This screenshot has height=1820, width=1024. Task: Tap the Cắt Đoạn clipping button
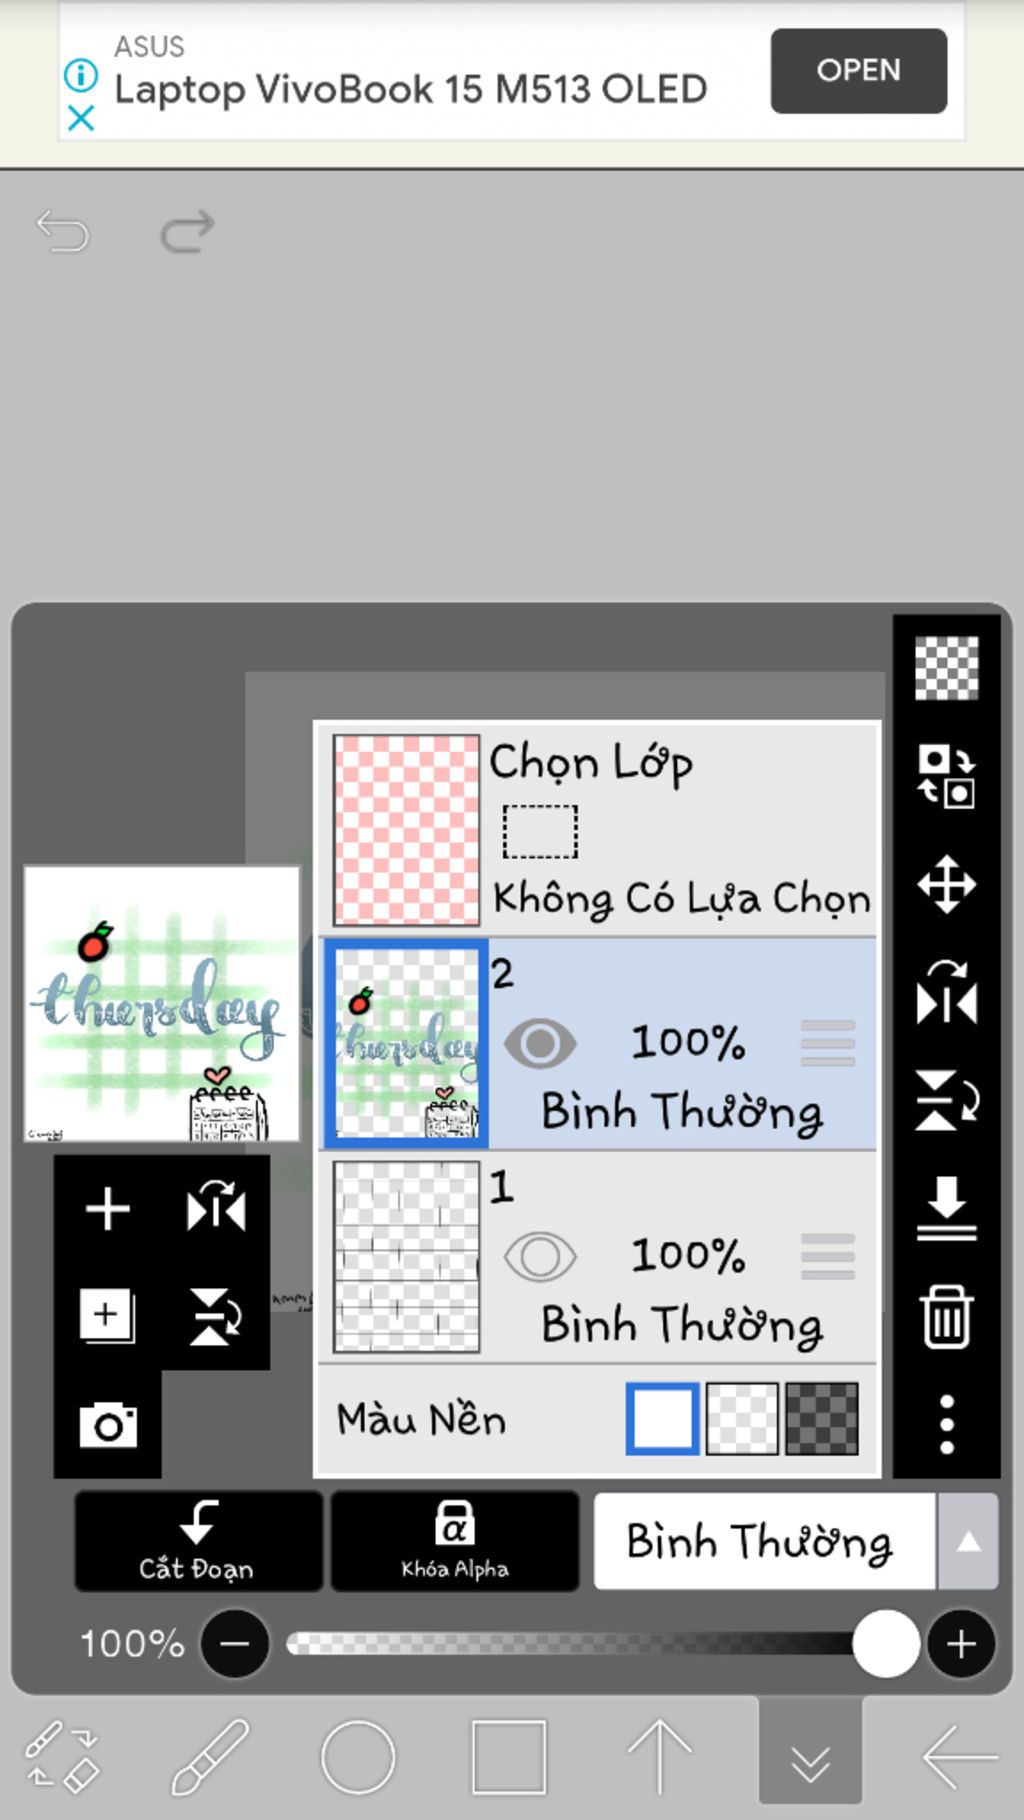(198, 1541)
